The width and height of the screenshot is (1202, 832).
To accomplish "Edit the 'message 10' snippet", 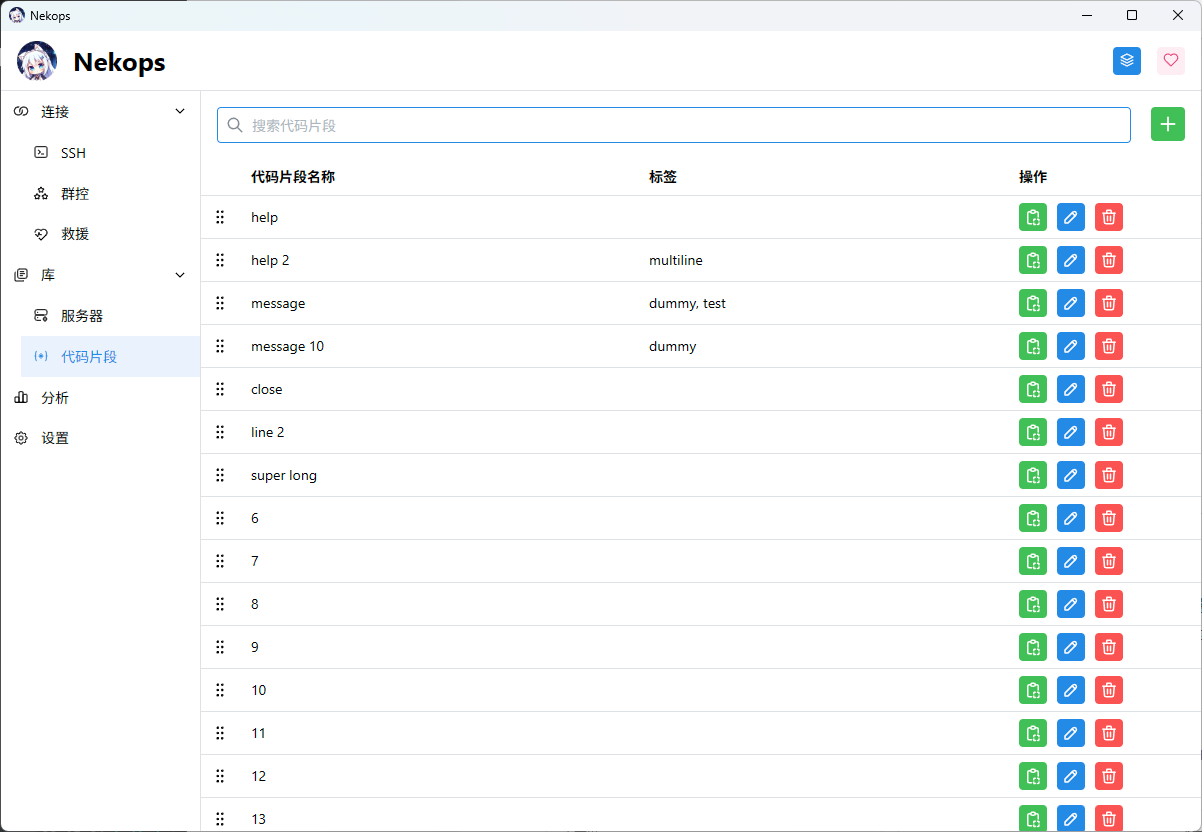I will (x=1070, y=347).
